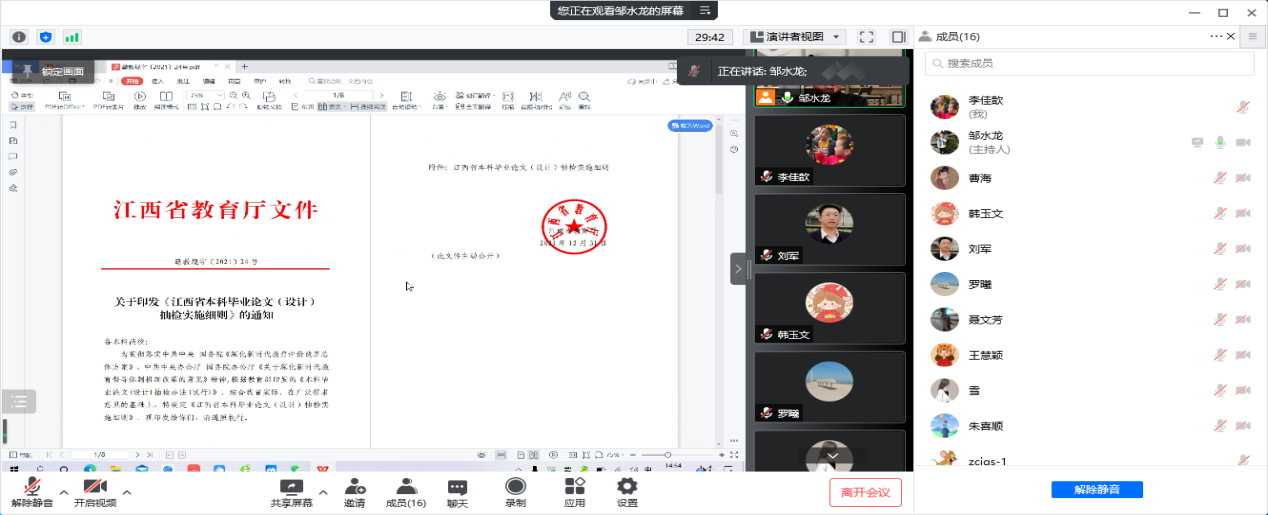This screenshot has height=515, width=1268.
Task: Open the Chat window icon
Action: pos(457,486)
